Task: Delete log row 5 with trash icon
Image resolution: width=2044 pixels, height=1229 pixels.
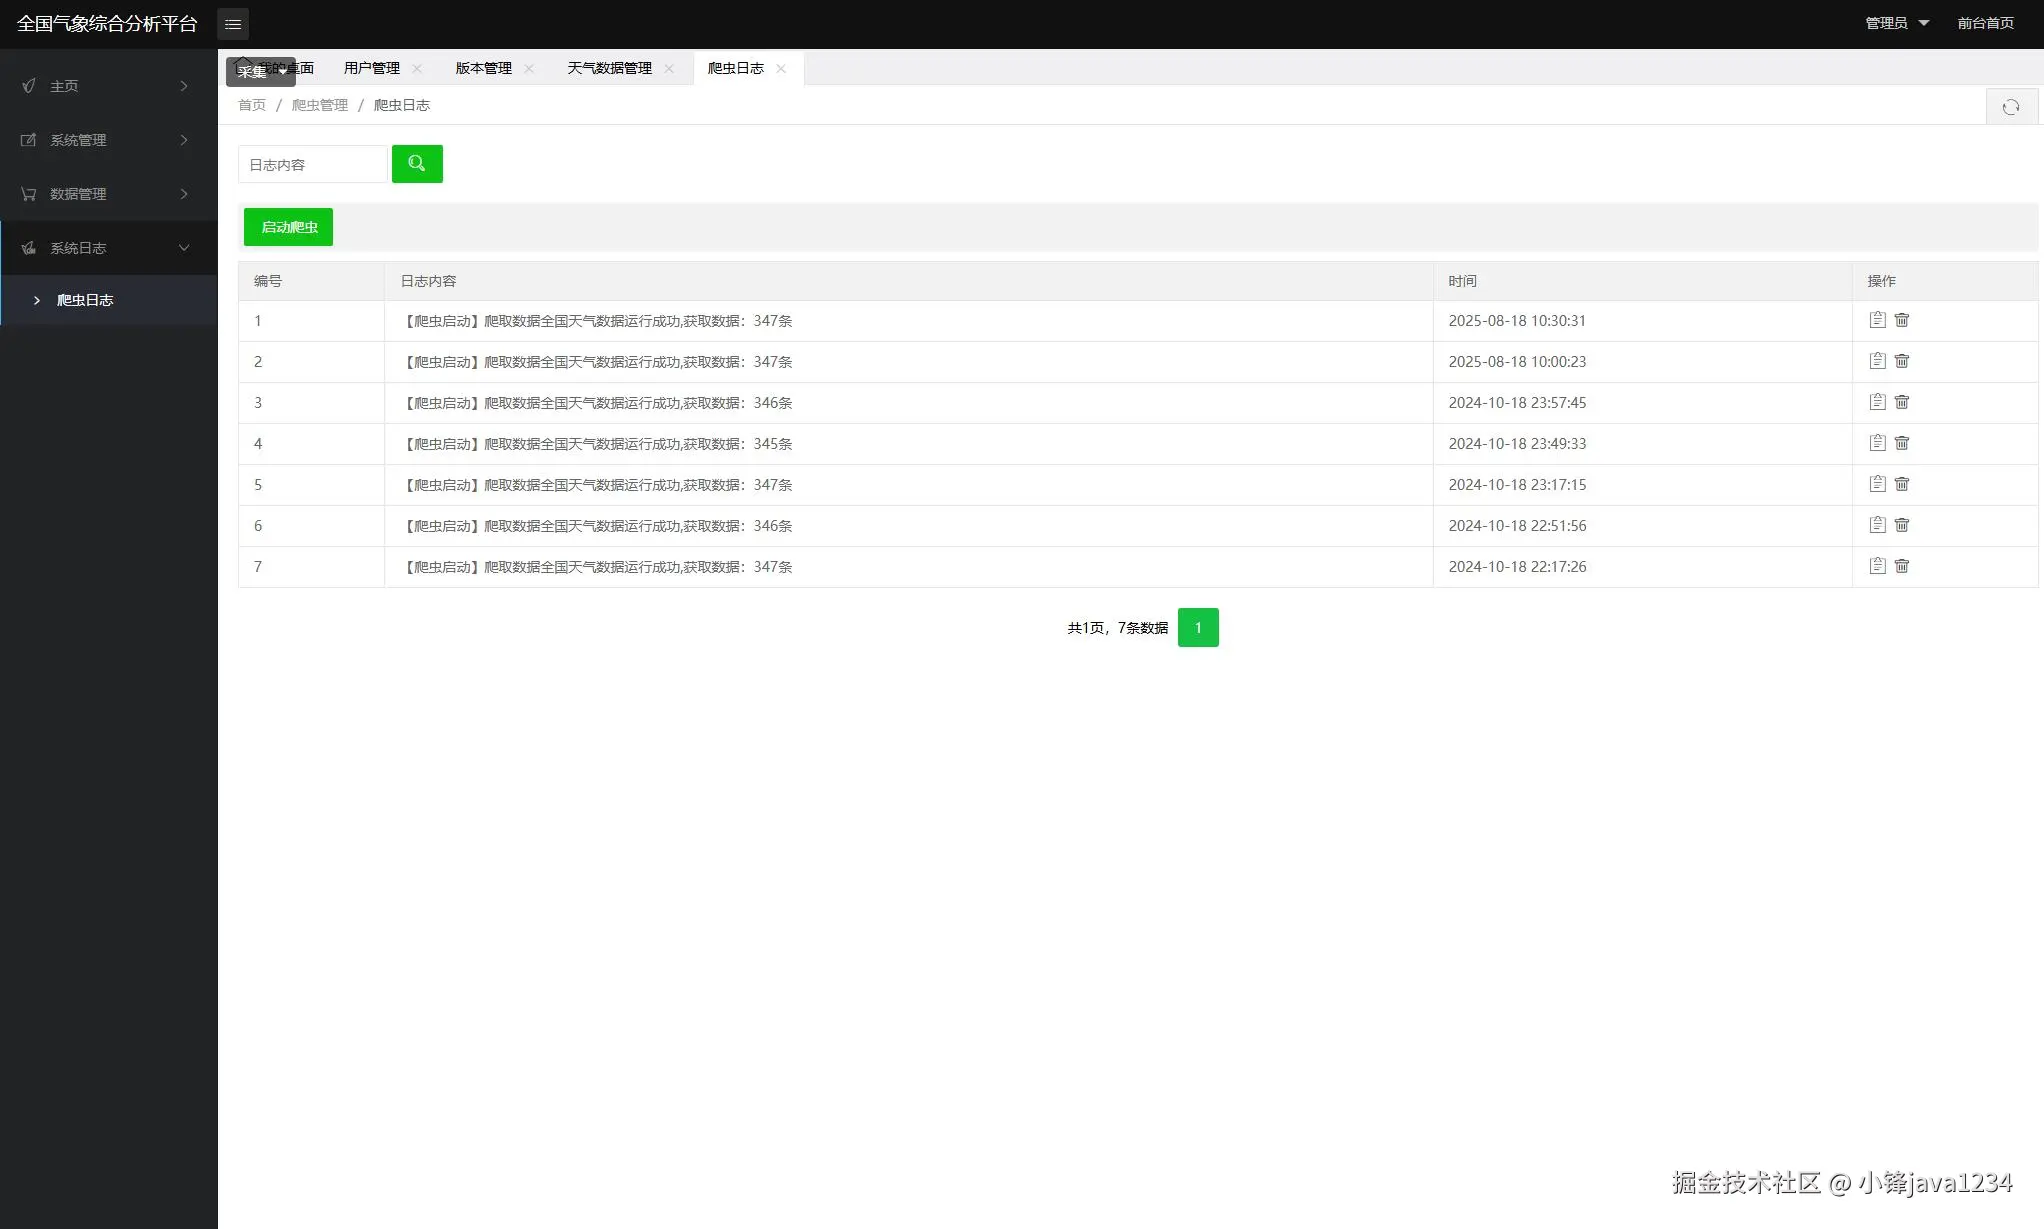Action: 1902,484
